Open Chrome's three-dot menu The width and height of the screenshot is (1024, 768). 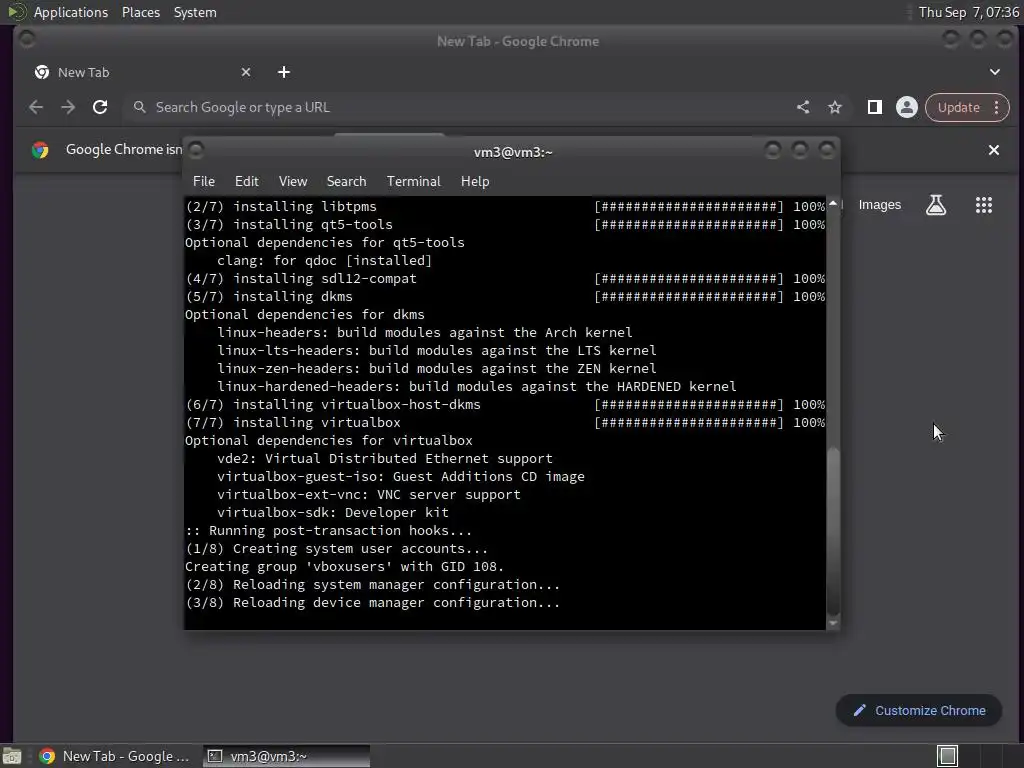[997, 107]
